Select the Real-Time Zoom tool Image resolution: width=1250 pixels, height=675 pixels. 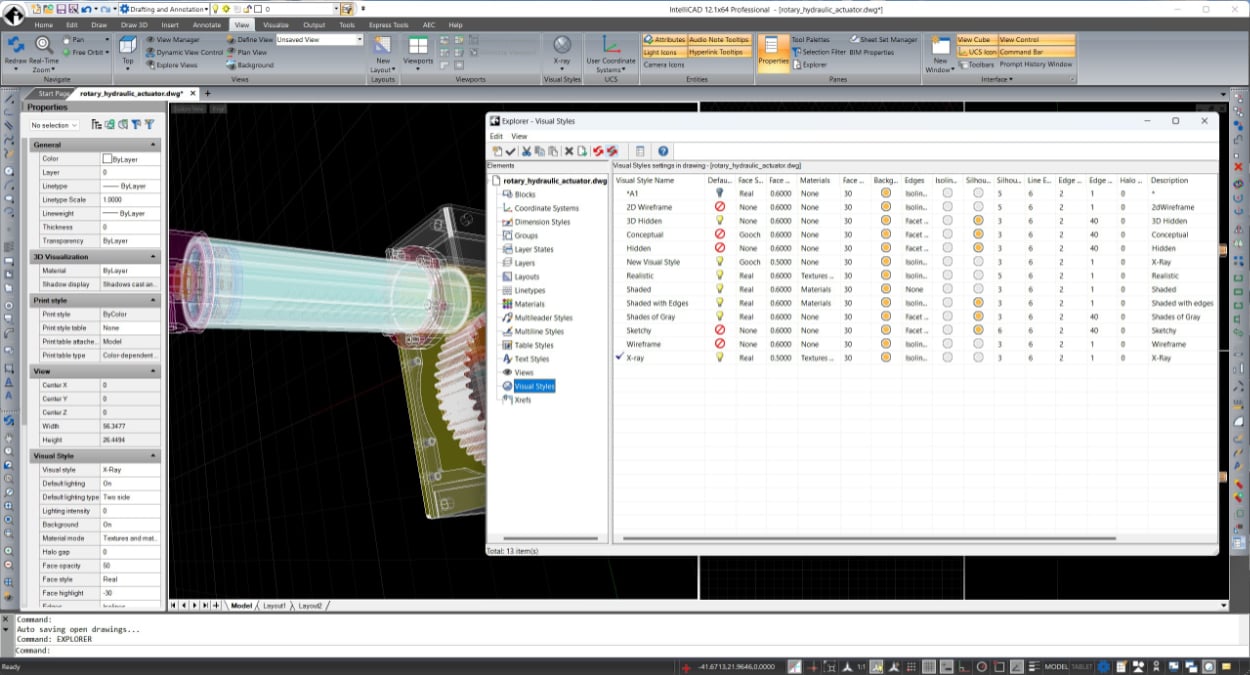[x=44, y=45]
